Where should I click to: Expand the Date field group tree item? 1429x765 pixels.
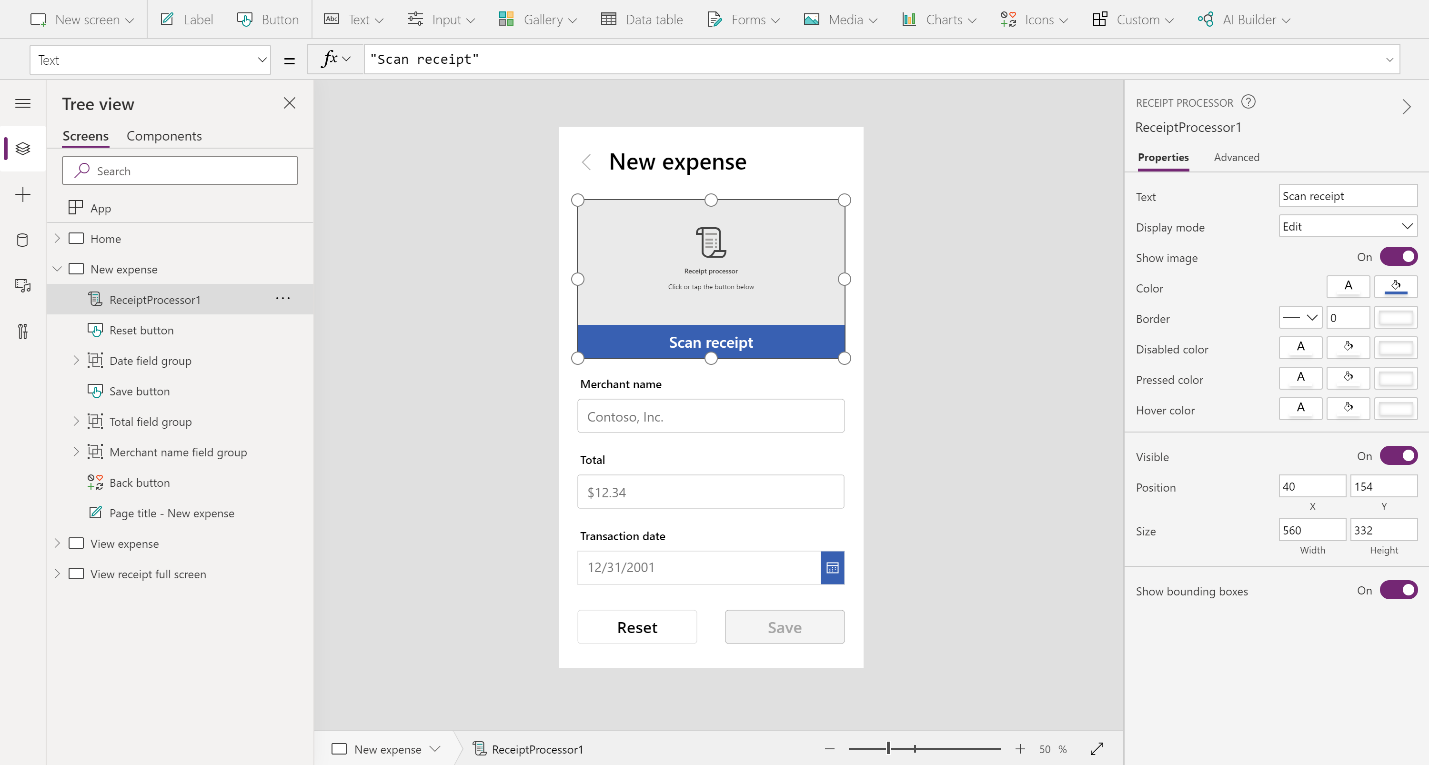coord(74,360)
